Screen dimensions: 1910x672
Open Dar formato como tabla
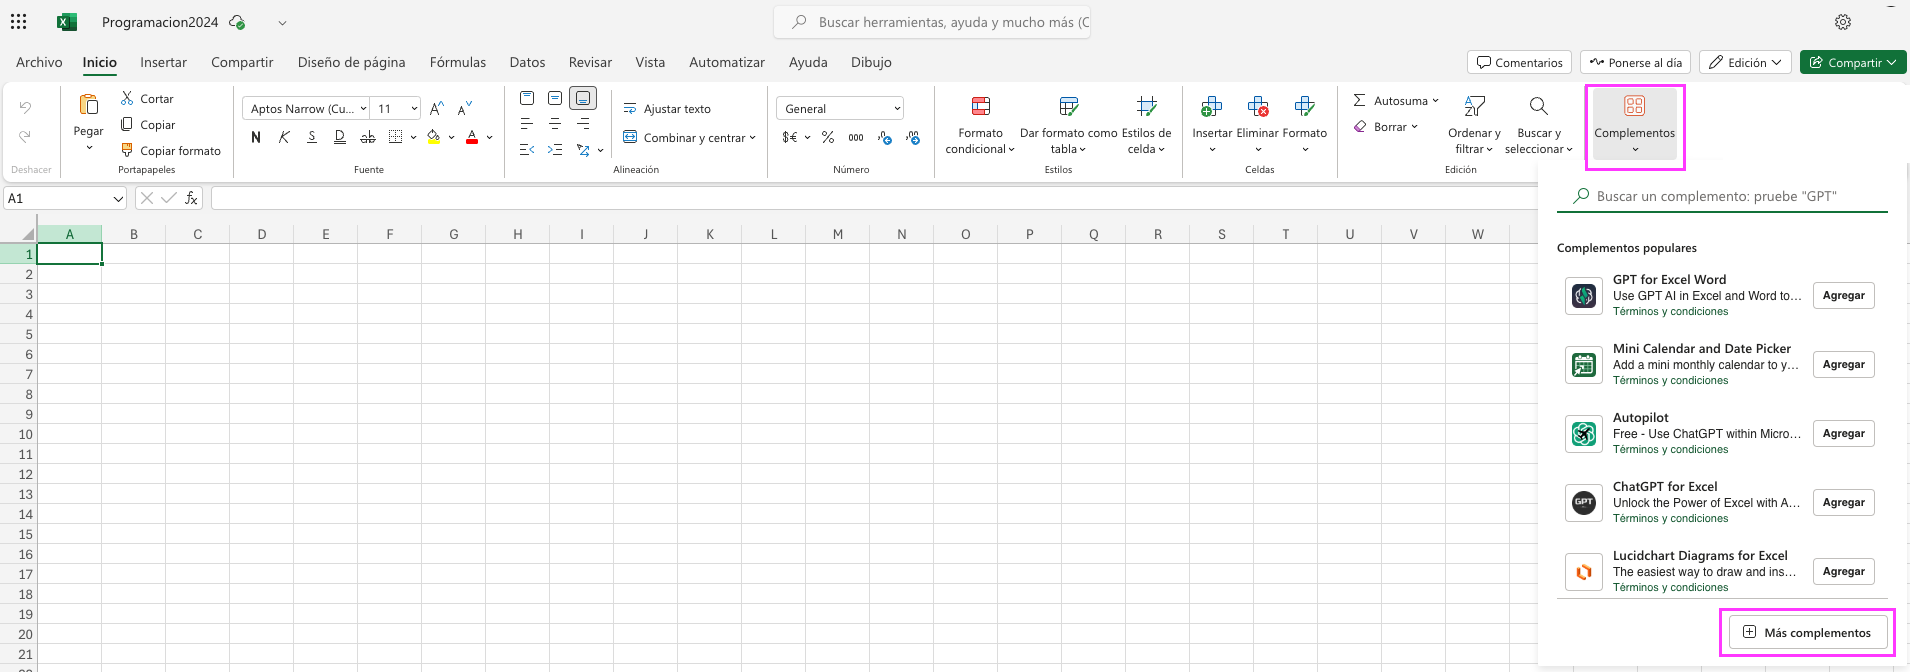click(x=1068, y=124)
